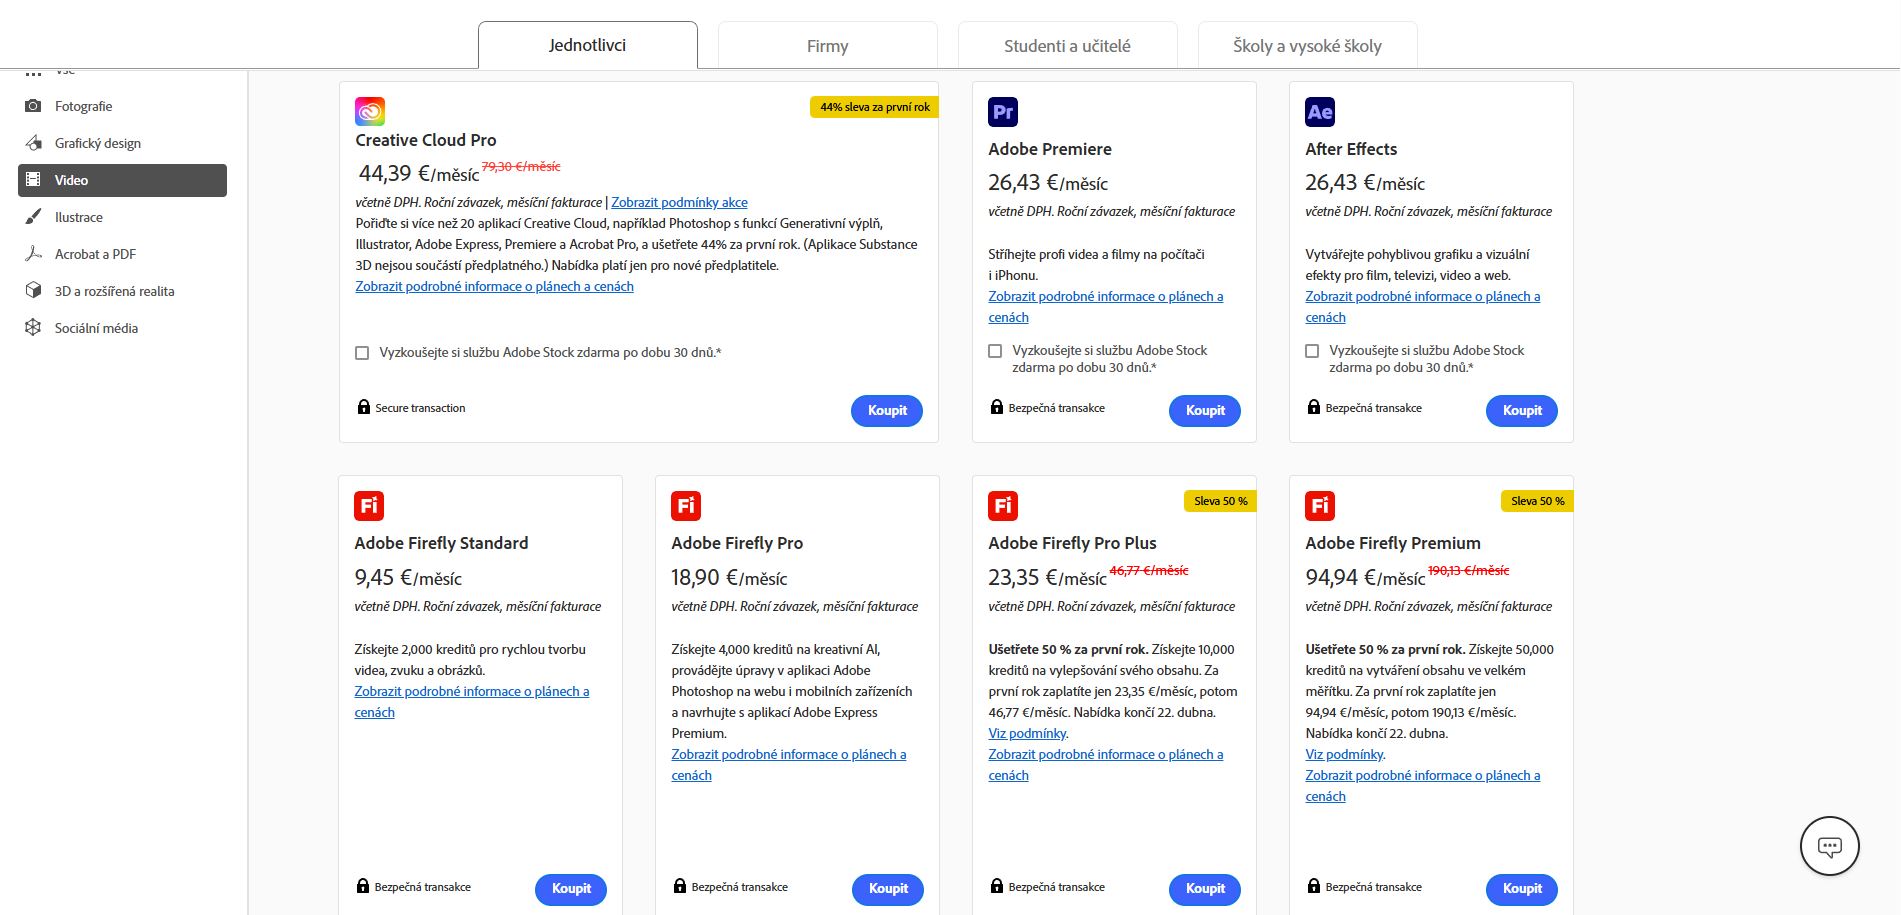
Task: Click Koupit for Adobe Firefly Pro Plus
Action: click(1205, 889)
